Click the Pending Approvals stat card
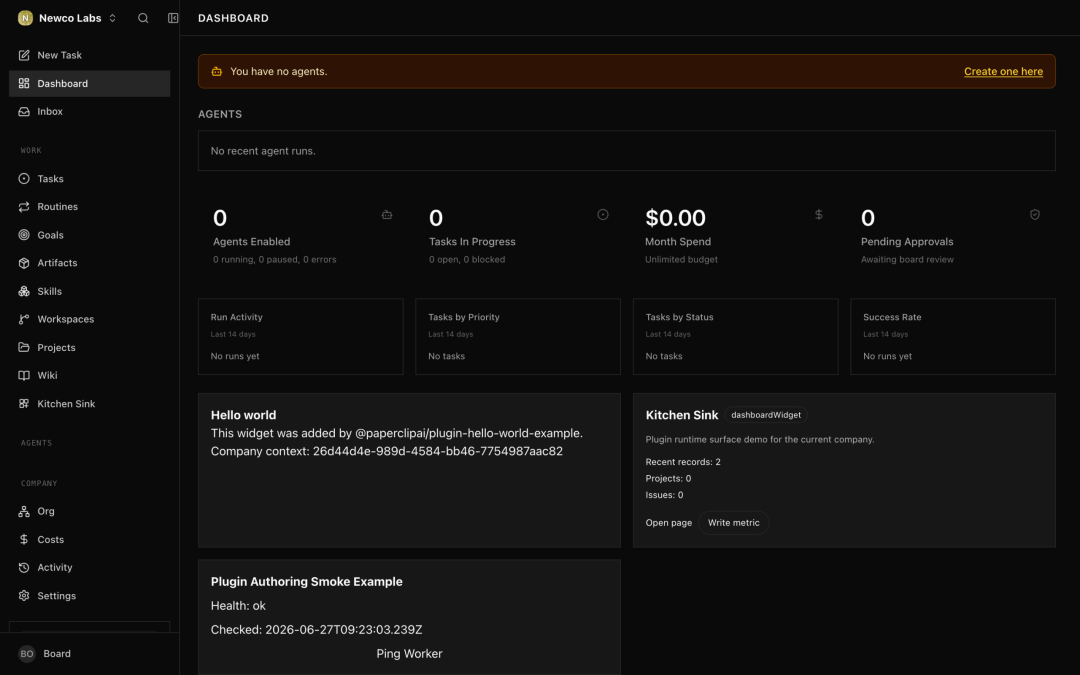Image resolution: width=1080 pixels, height=675 pixels. [951, 236]
